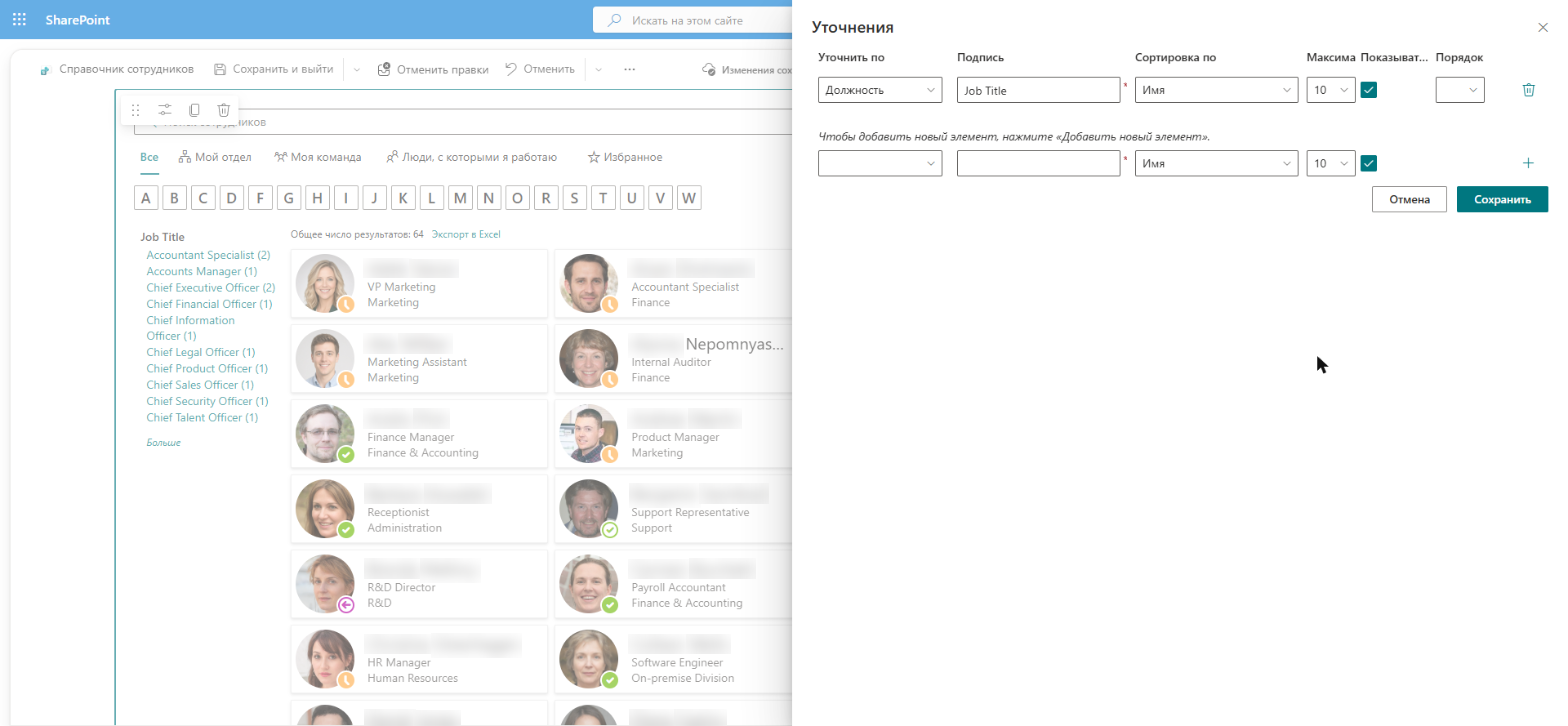Screen dimensions: 1568x726
Task: Open the SharePoint app launcher grid
Action: coord(19,19)
